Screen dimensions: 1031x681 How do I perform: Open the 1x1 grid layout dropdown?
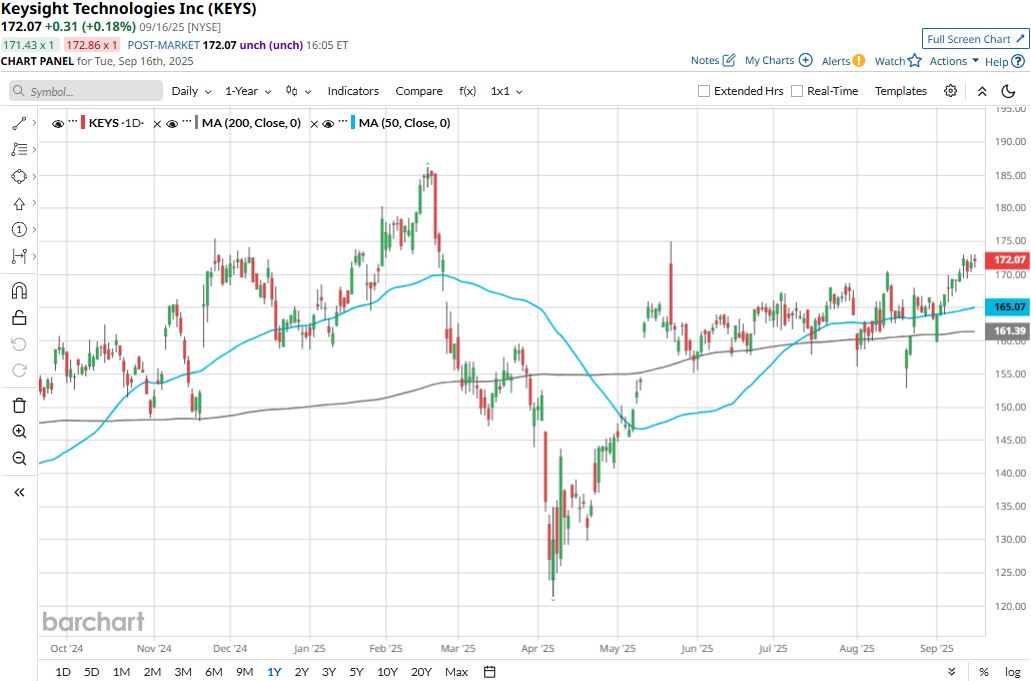(x=506, y=91)
